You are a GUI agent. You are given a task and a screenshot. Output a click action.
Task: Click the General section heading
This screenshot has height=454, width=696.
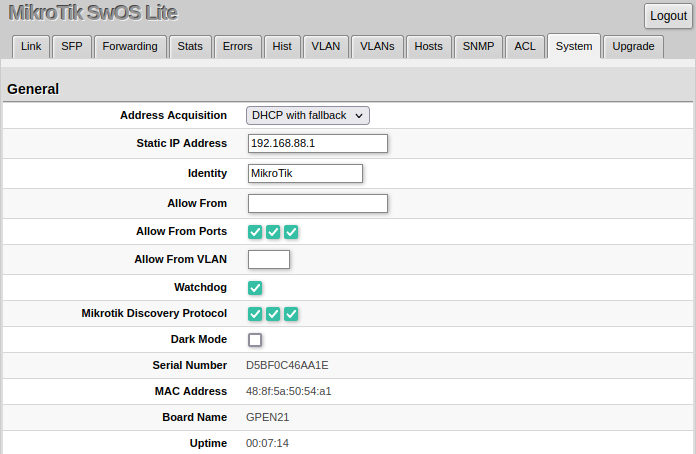pyautogui.click(x=33, y=89)
